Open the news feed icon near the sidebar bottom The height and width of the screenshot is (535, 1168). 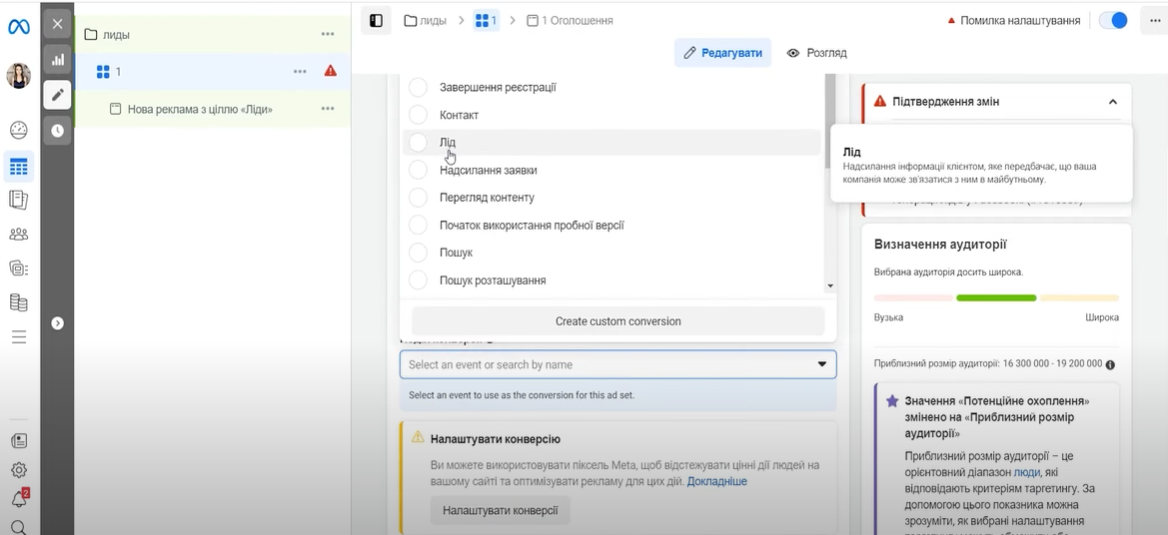[x=19, y=440]
